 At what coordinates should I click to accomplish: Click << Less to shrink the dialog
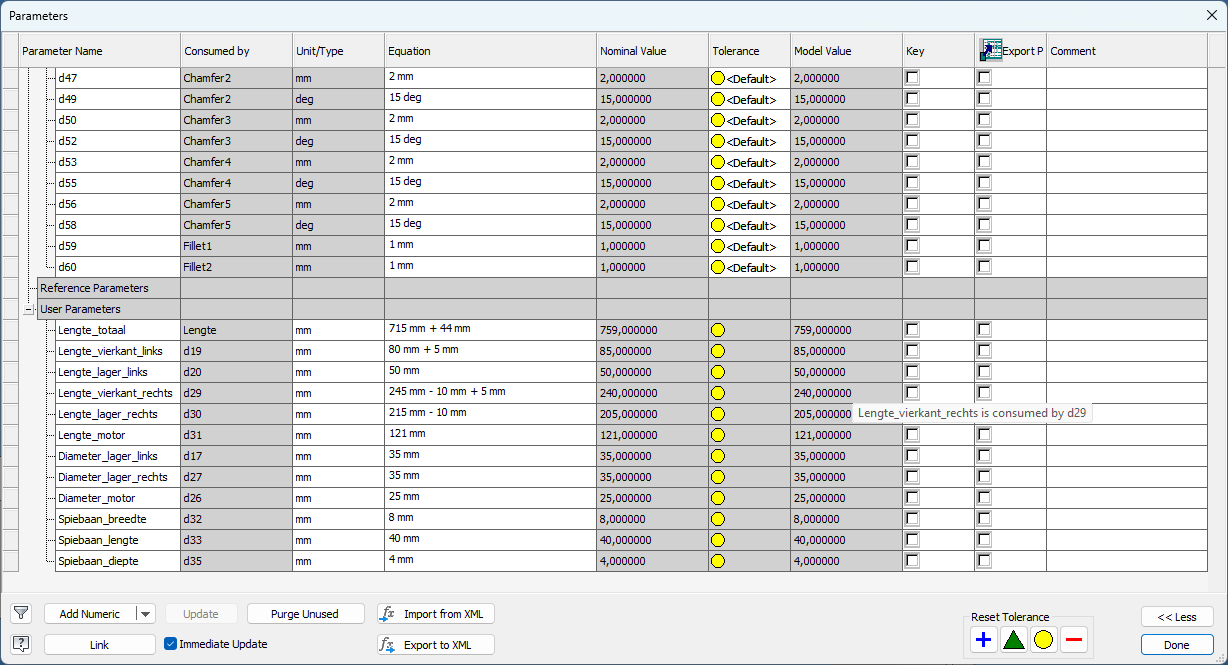pos(1177,617)
